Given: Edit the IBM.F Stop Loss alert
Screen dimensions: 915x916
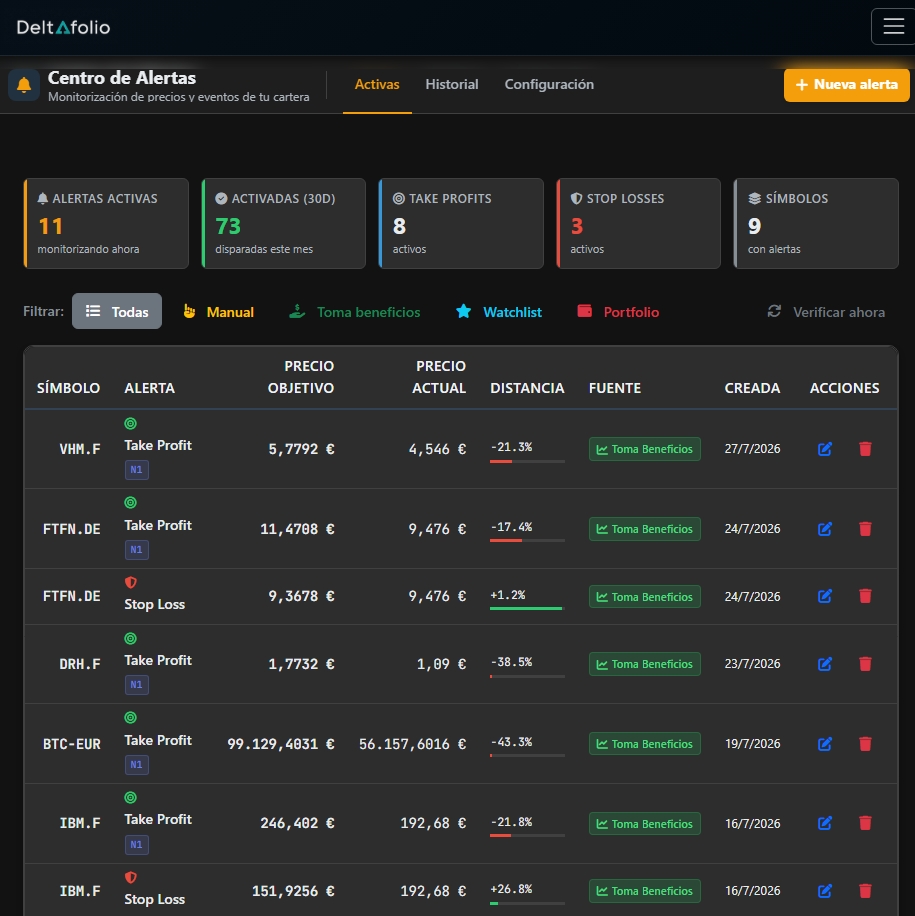Looking at the screenshot, I should [824, 891].
